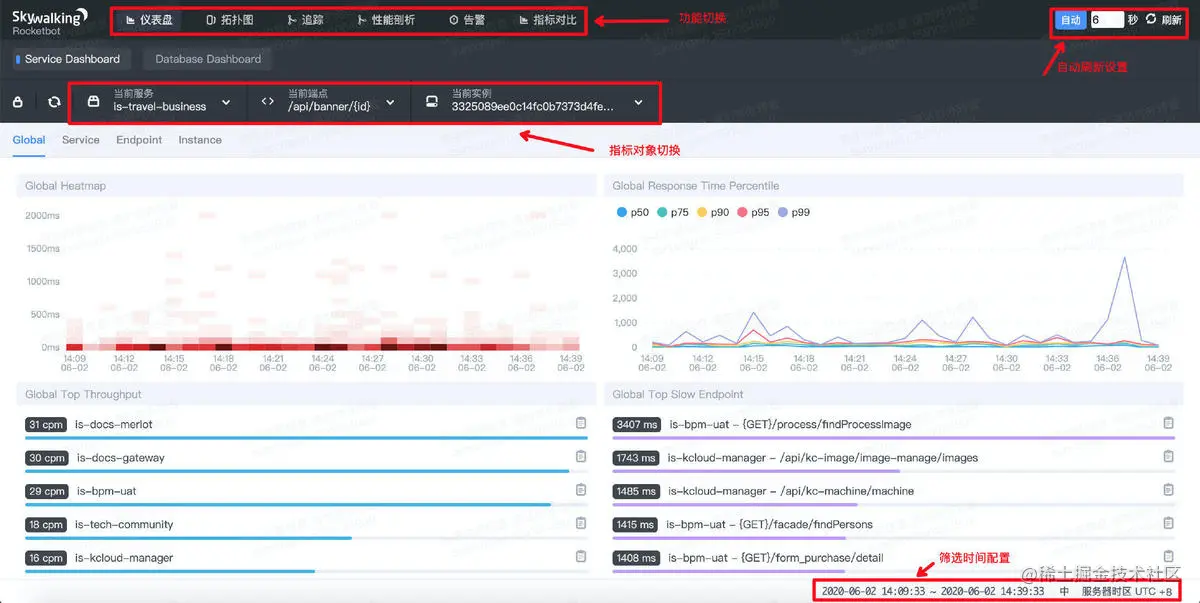Toggle the p95 legend series

point(753,212)
